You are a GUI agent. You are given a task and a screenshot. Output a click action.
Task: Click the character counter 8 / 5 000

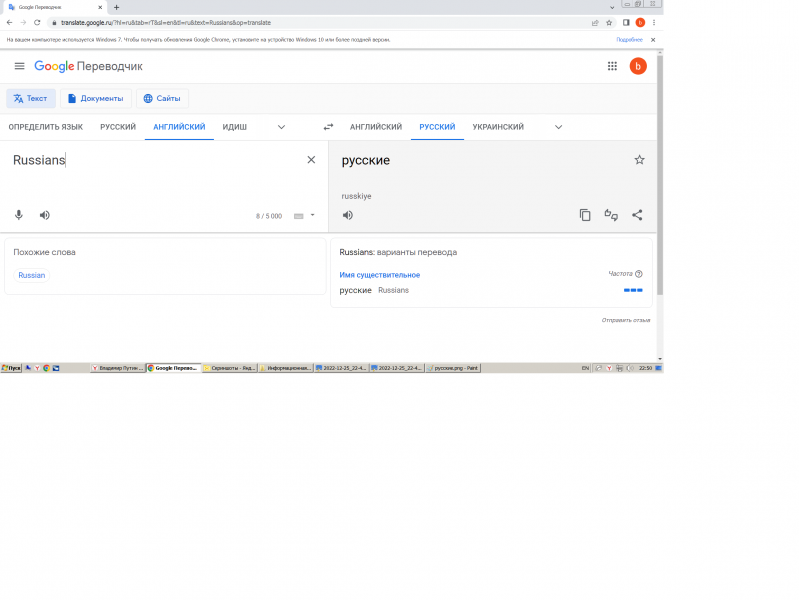click(269, 216)
